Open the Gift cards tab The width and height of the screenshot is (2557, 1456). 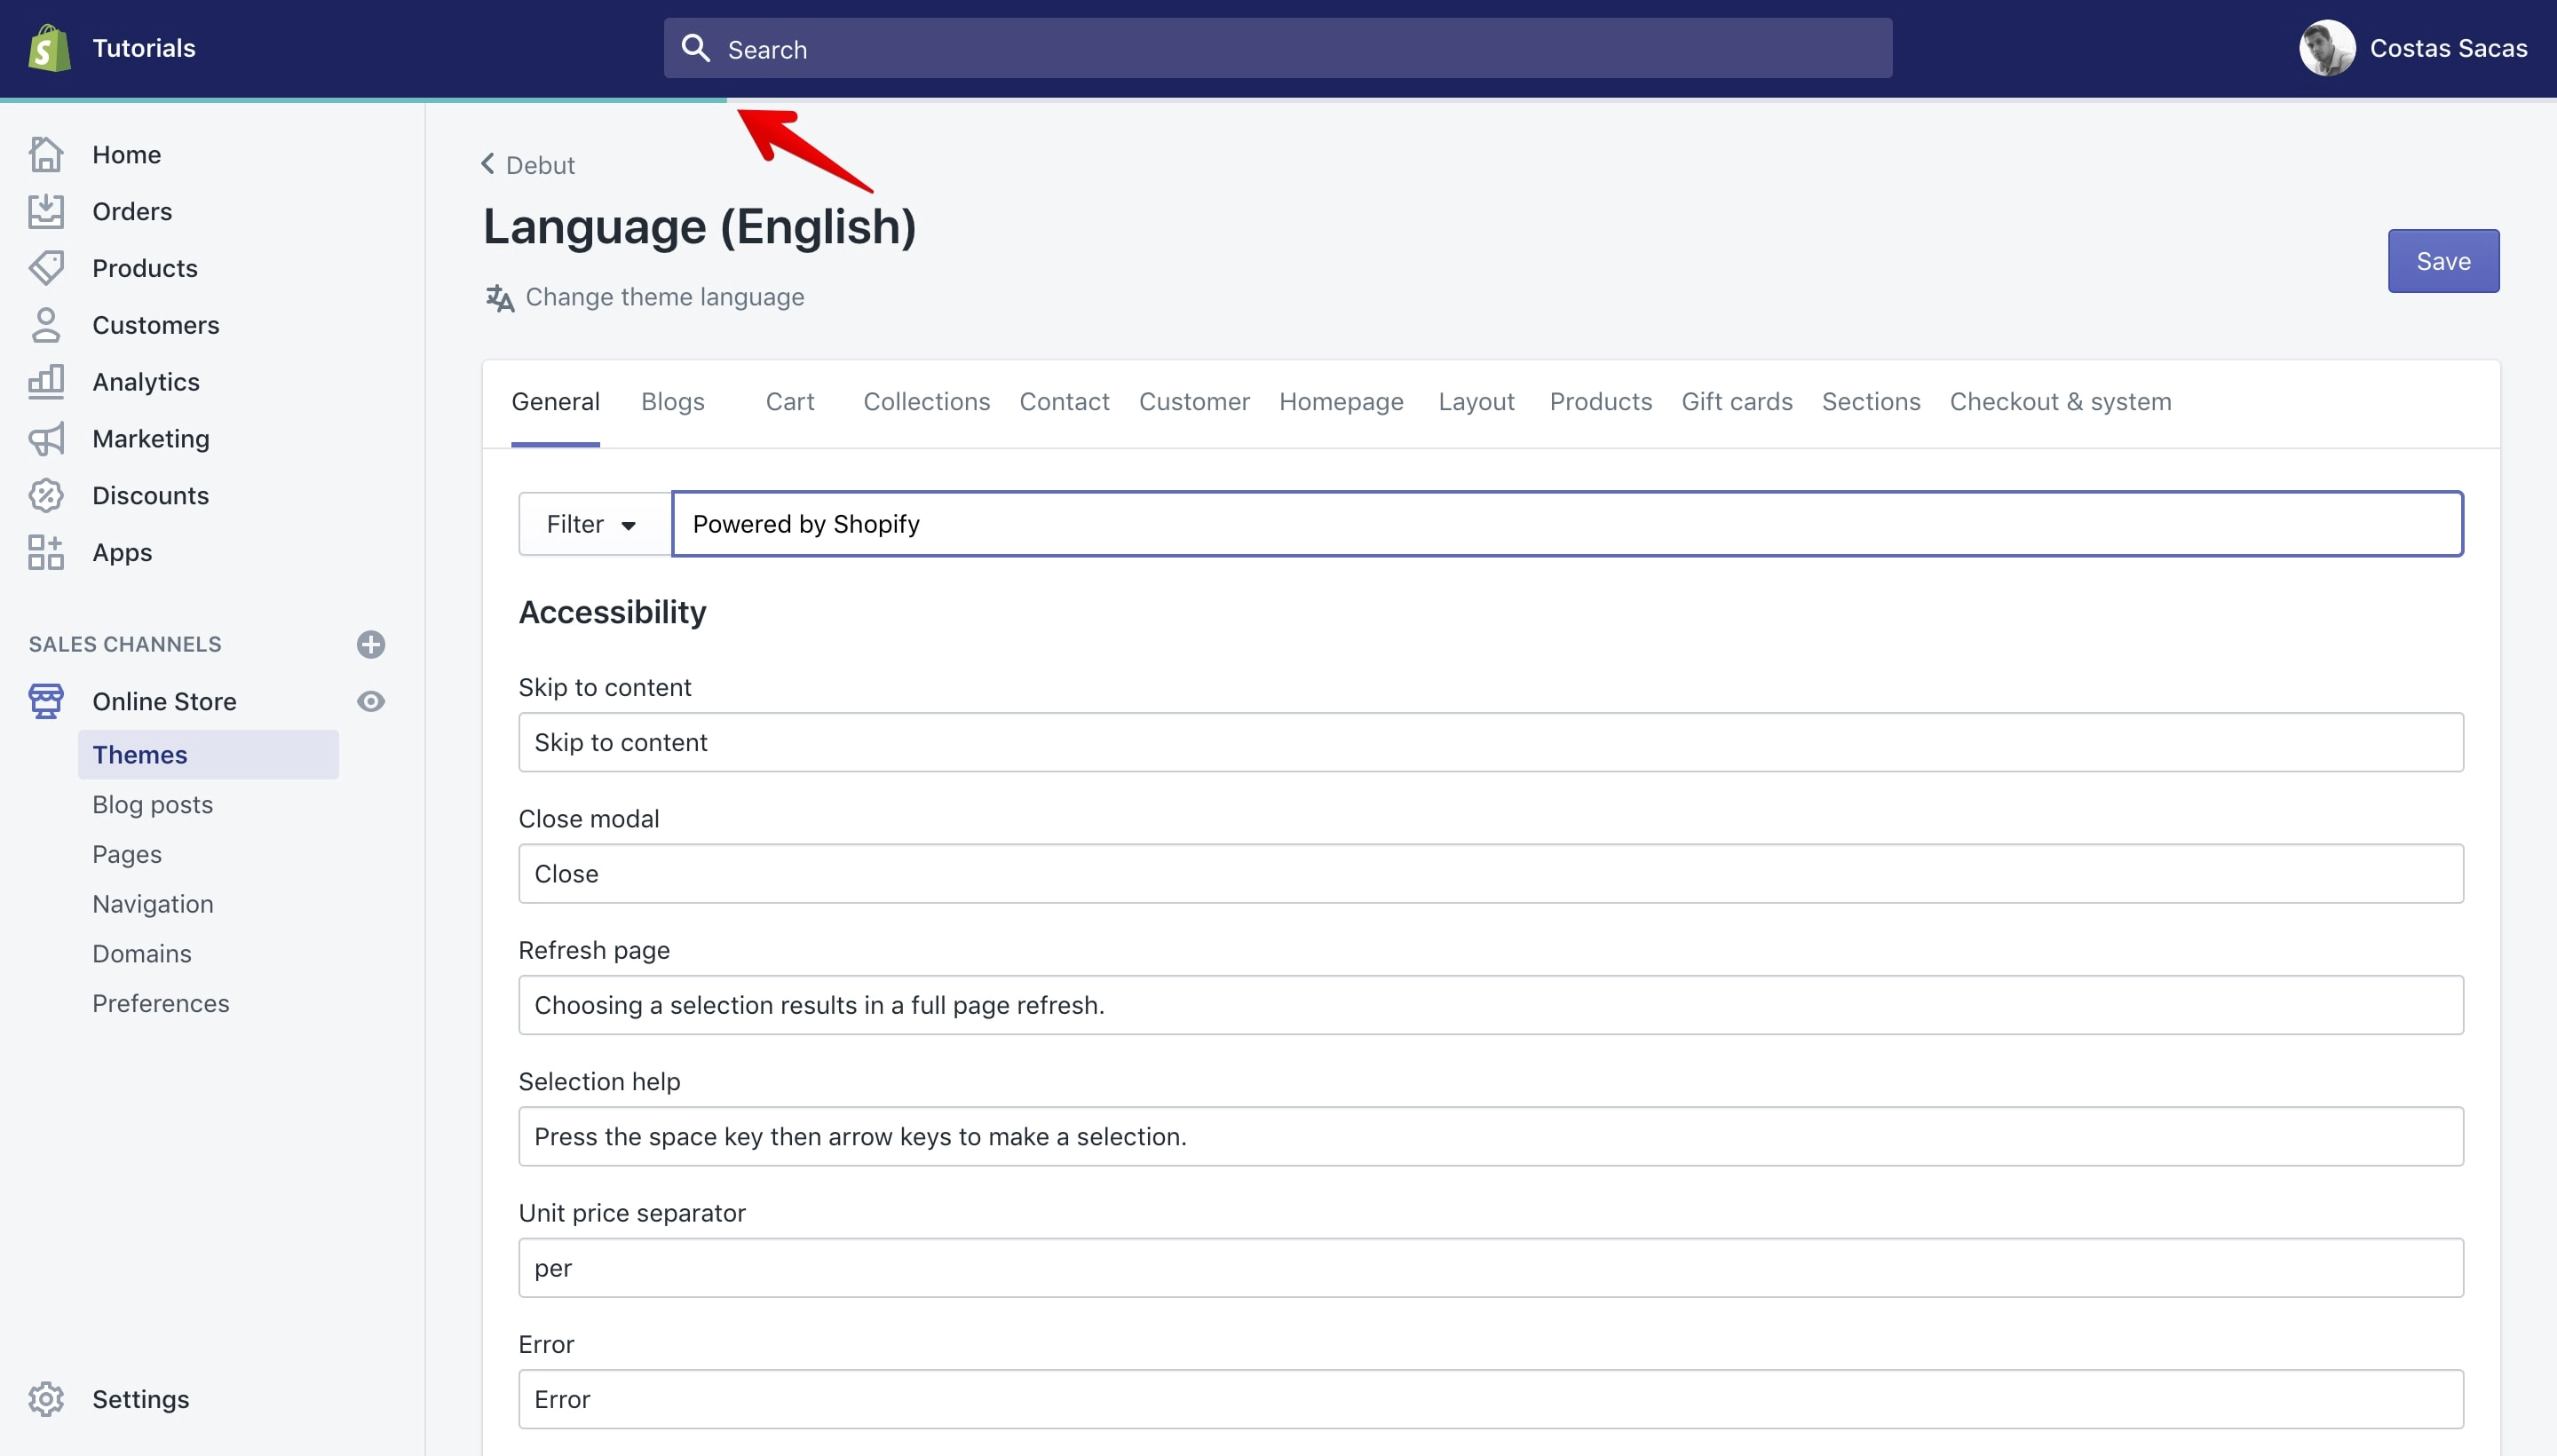point(1737,402)
